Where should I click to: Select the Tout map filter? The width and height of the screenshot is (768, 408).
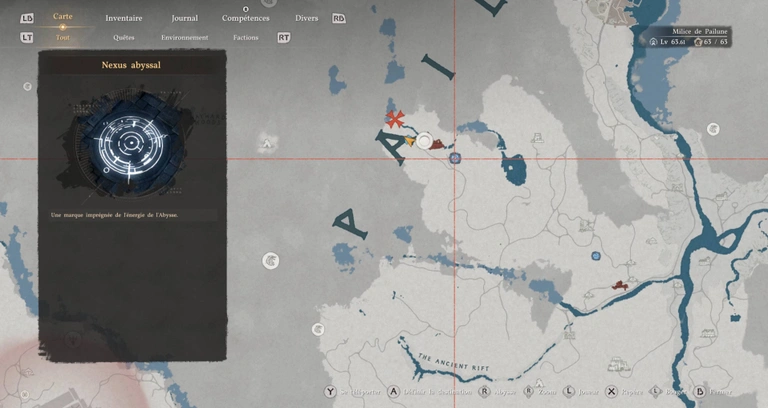62,37
